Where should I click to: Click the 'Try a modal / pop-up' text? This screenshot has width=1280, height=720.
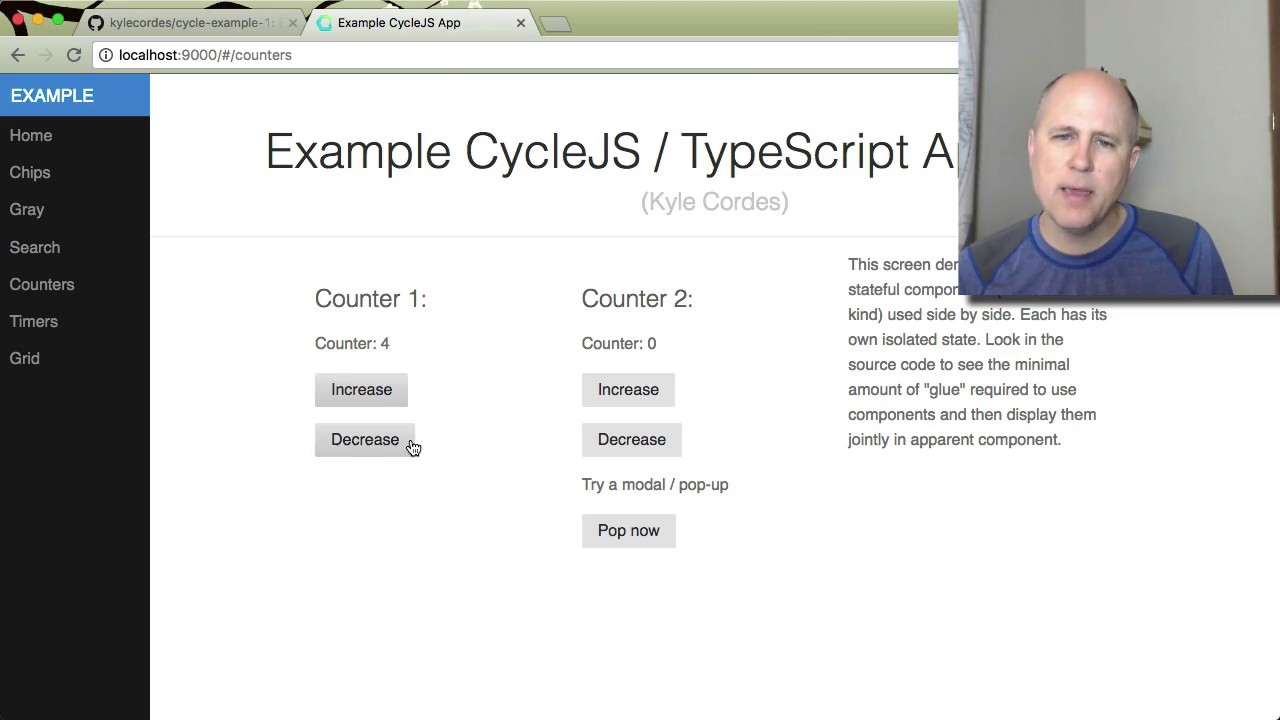pos(655,484)
